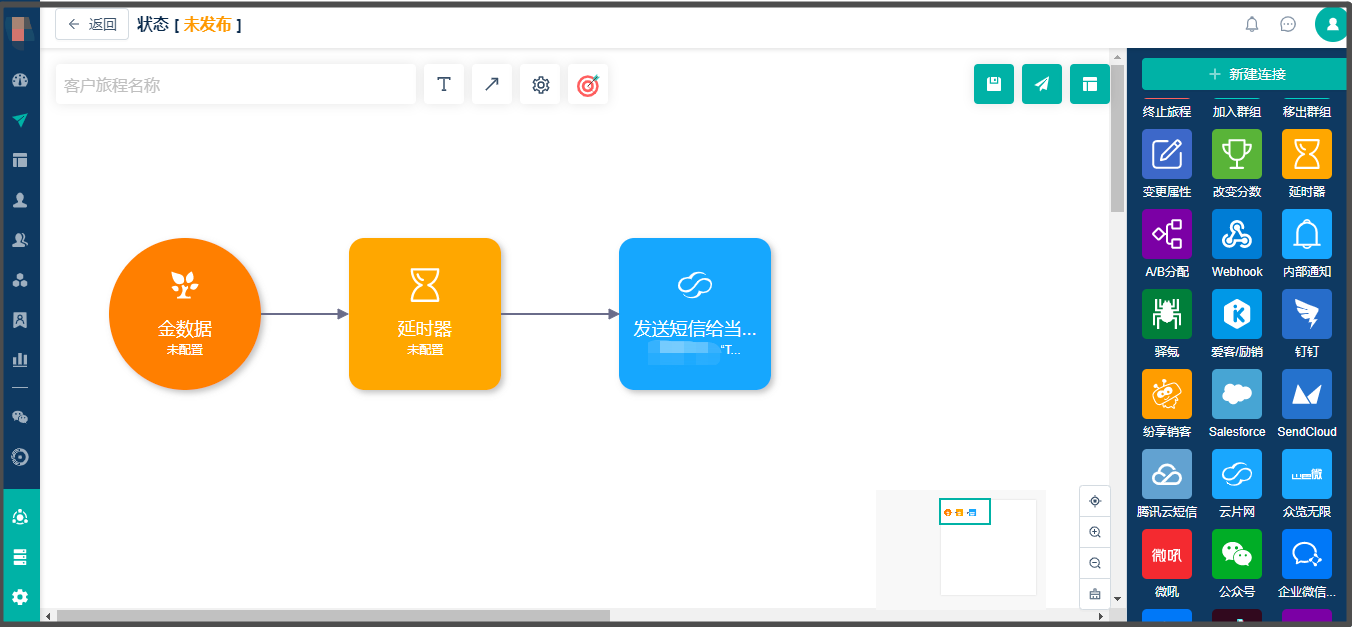
Task: Open chat messages icon in header
Action: [x=1288, y=24]
